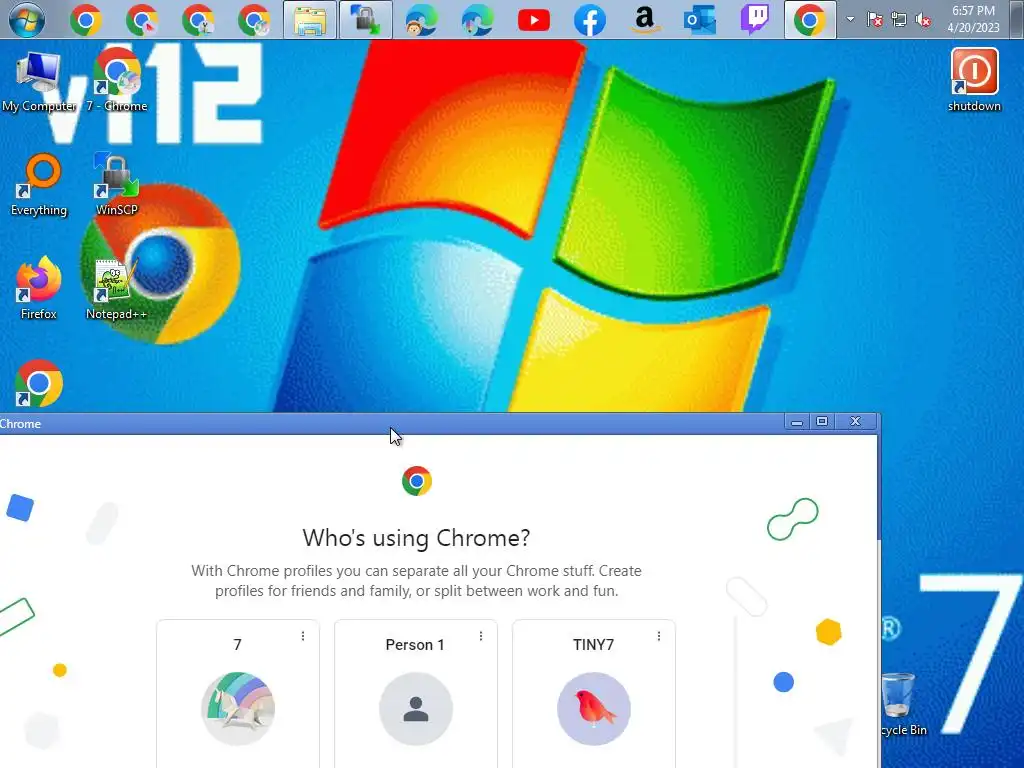The height and width of the screenshot is (768, 1024).
Task: Choose the TINY7 red bird avatar
Action: 594,709
